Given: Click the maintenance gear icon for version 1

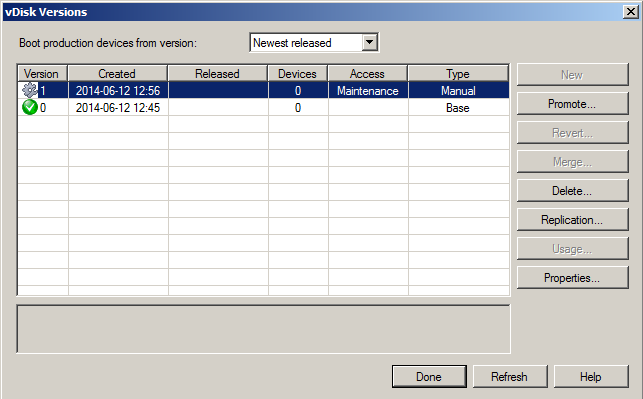Looking at the screenshot, I should 30,90.
